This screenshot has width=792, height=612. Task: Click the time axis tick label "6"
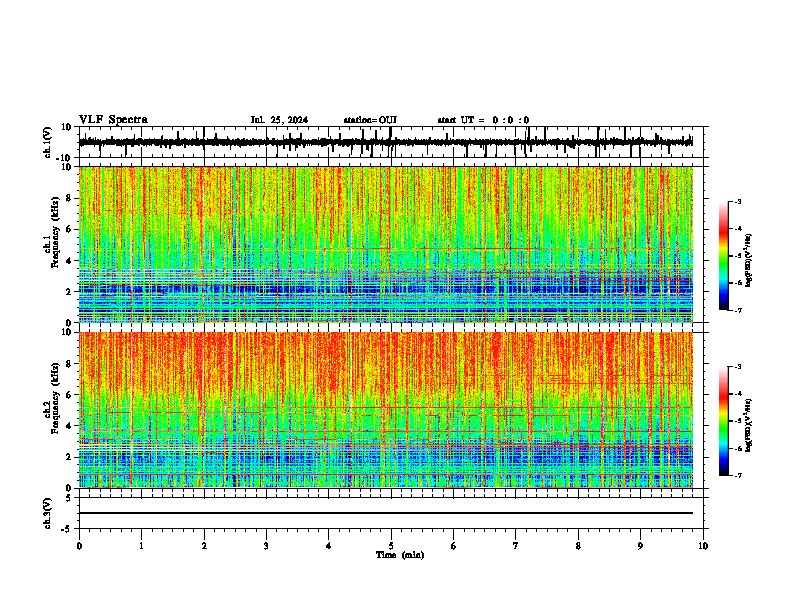pyautogui.click(x=454, y=546)
